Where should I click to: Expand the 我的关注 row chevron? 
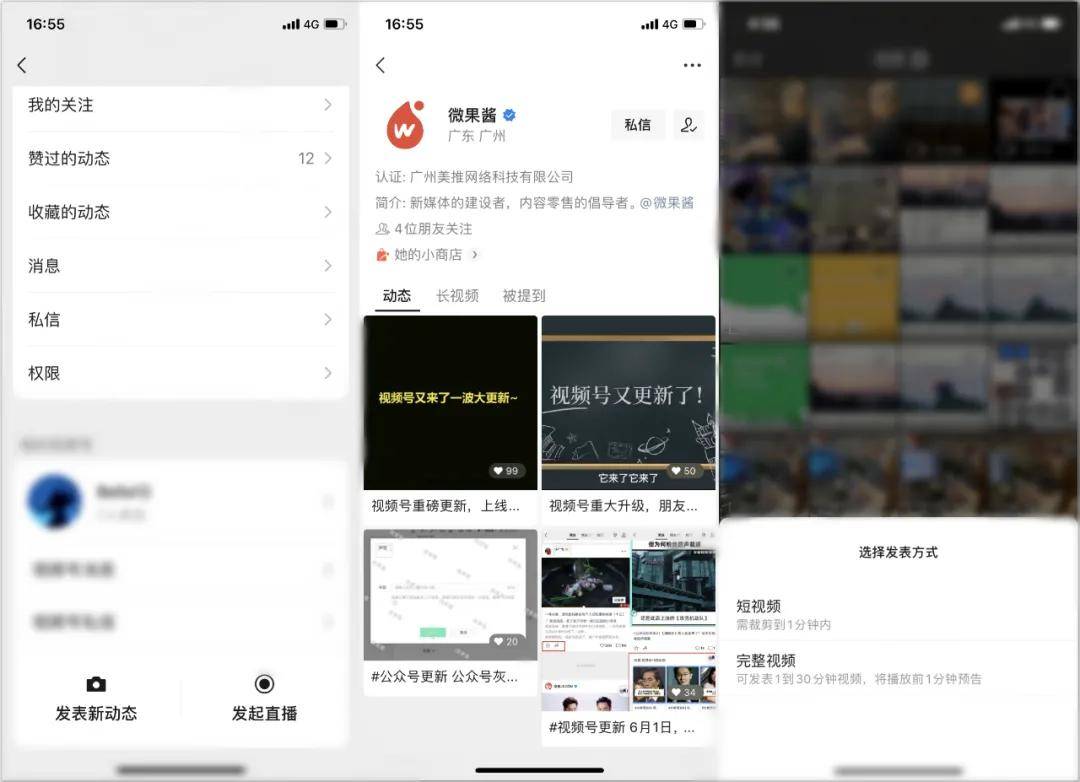point(327,105)
